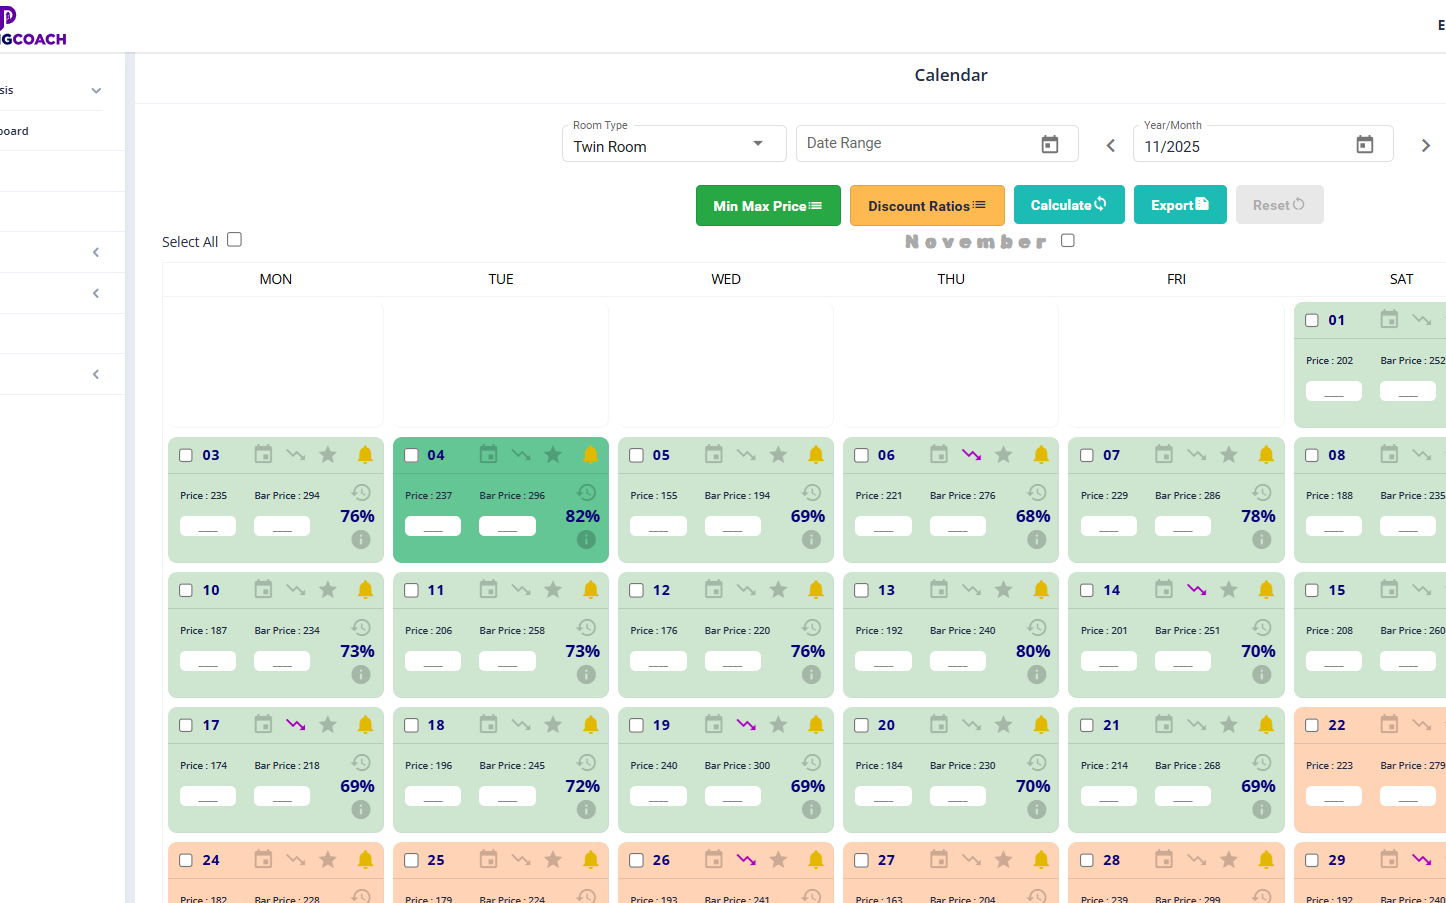The height and width of the screenshot is (903, 1446).
Task: Open the Date Range calendar picker icon
Action: (x=1049, y=144)
